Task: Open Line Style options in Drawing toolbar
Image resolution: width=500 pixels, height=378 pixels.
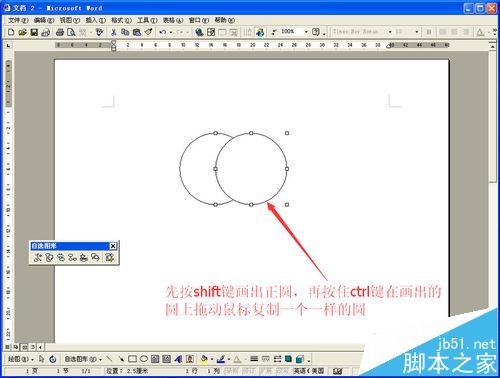Action: click(x=254, y=359)
